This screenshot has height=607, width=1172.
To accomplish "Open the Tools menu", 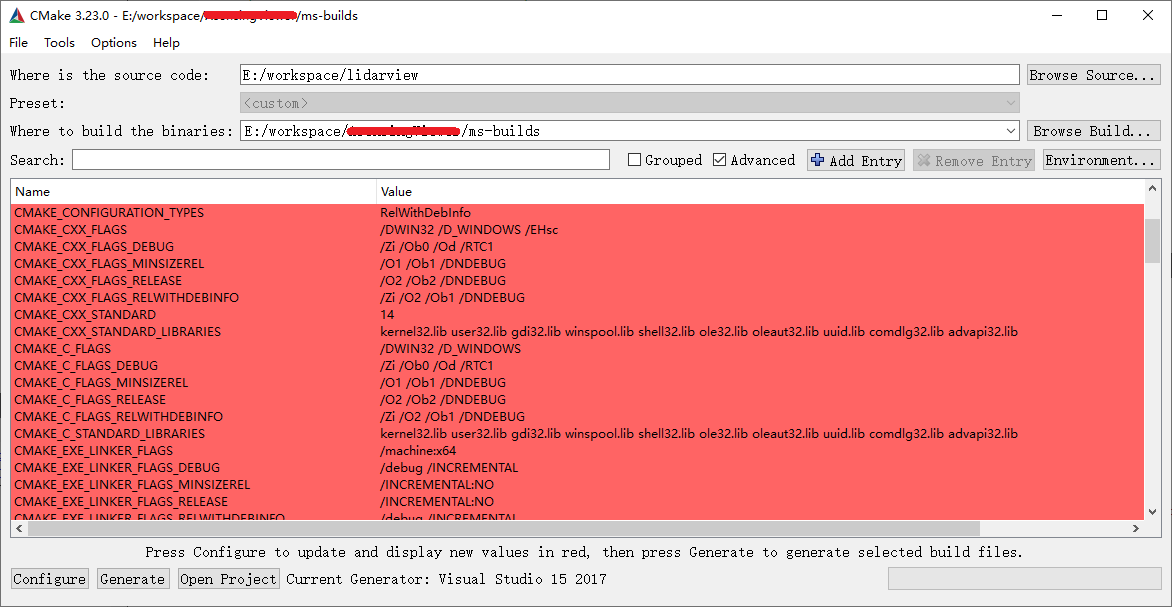I will tap(59, 43).
